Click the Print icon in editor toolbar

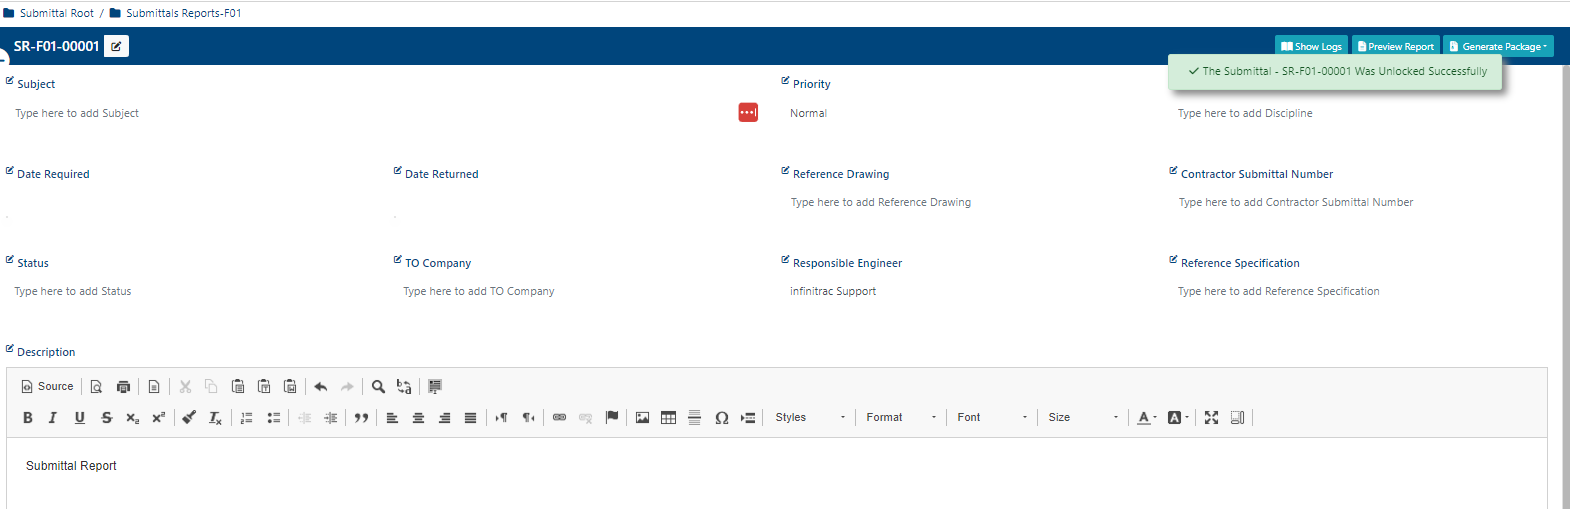click(123, 387)
